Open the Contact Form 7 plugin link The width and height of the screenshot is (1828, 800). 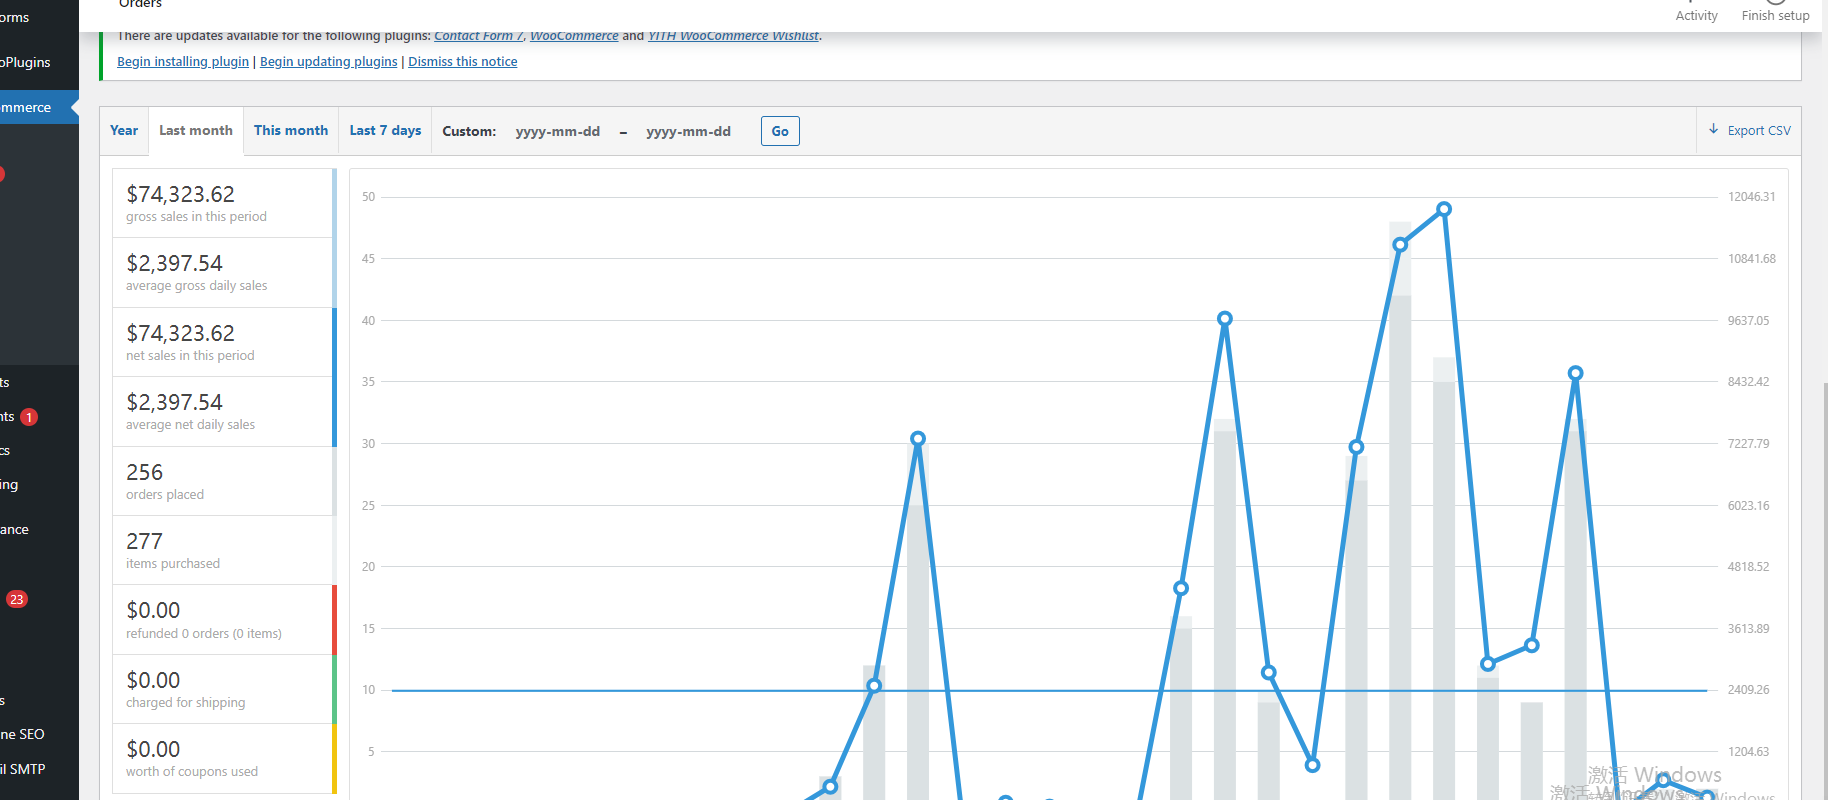click(x=479, y=36)
